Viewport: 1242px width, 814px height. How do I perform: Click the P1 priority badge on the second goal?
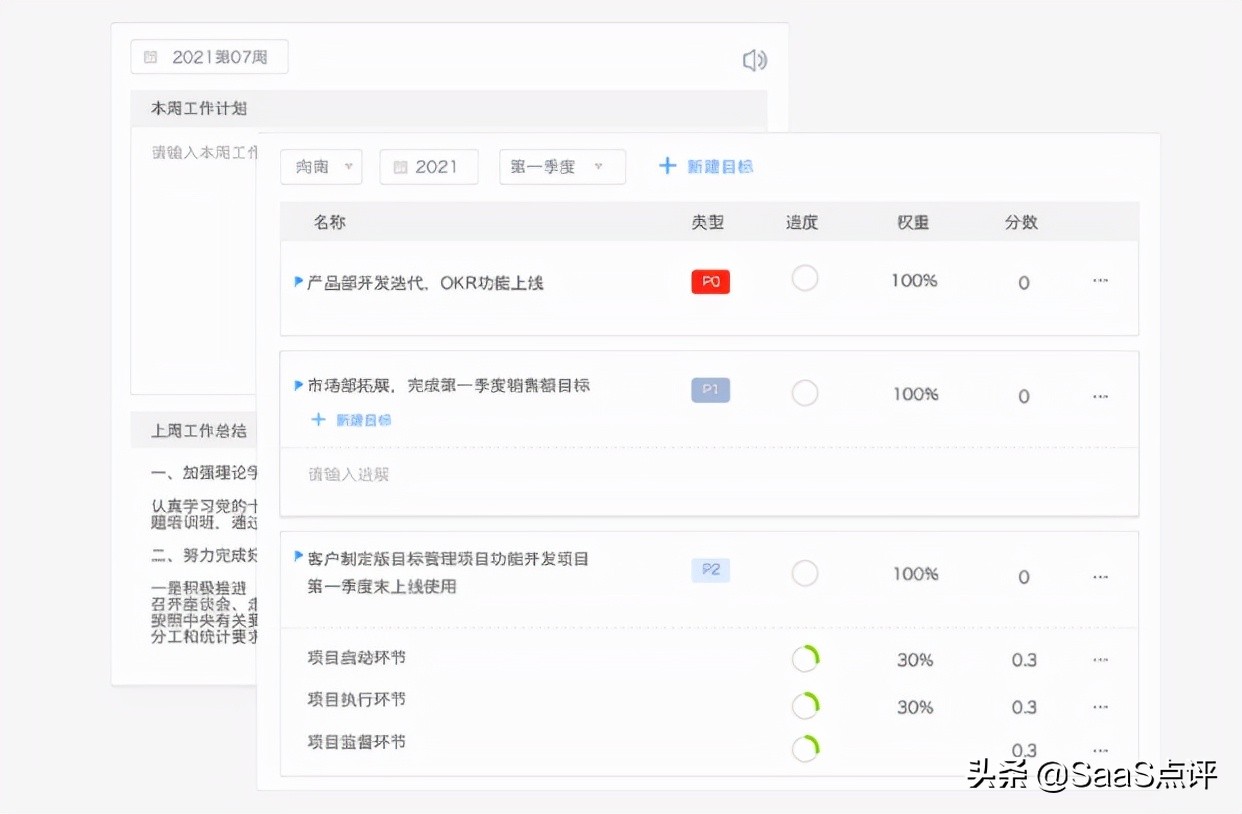click(709, 391)
